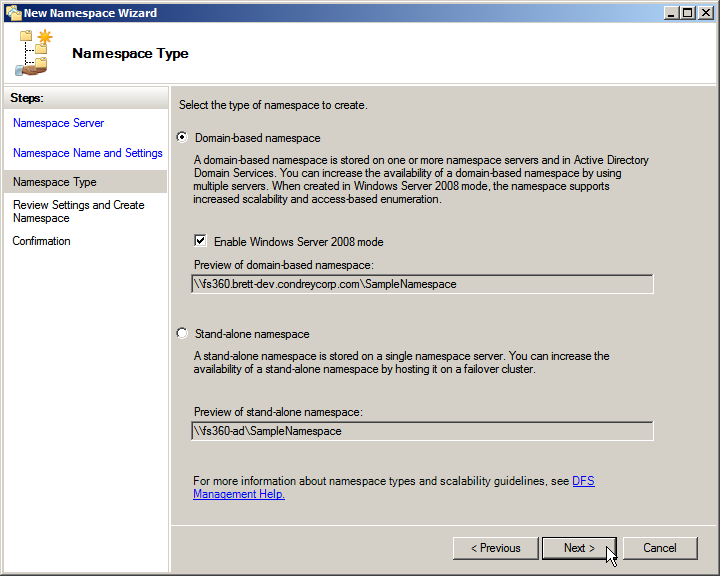Click the domain-based namespace preview field
Screen dimensions: 720x576
tap(422, 284)
